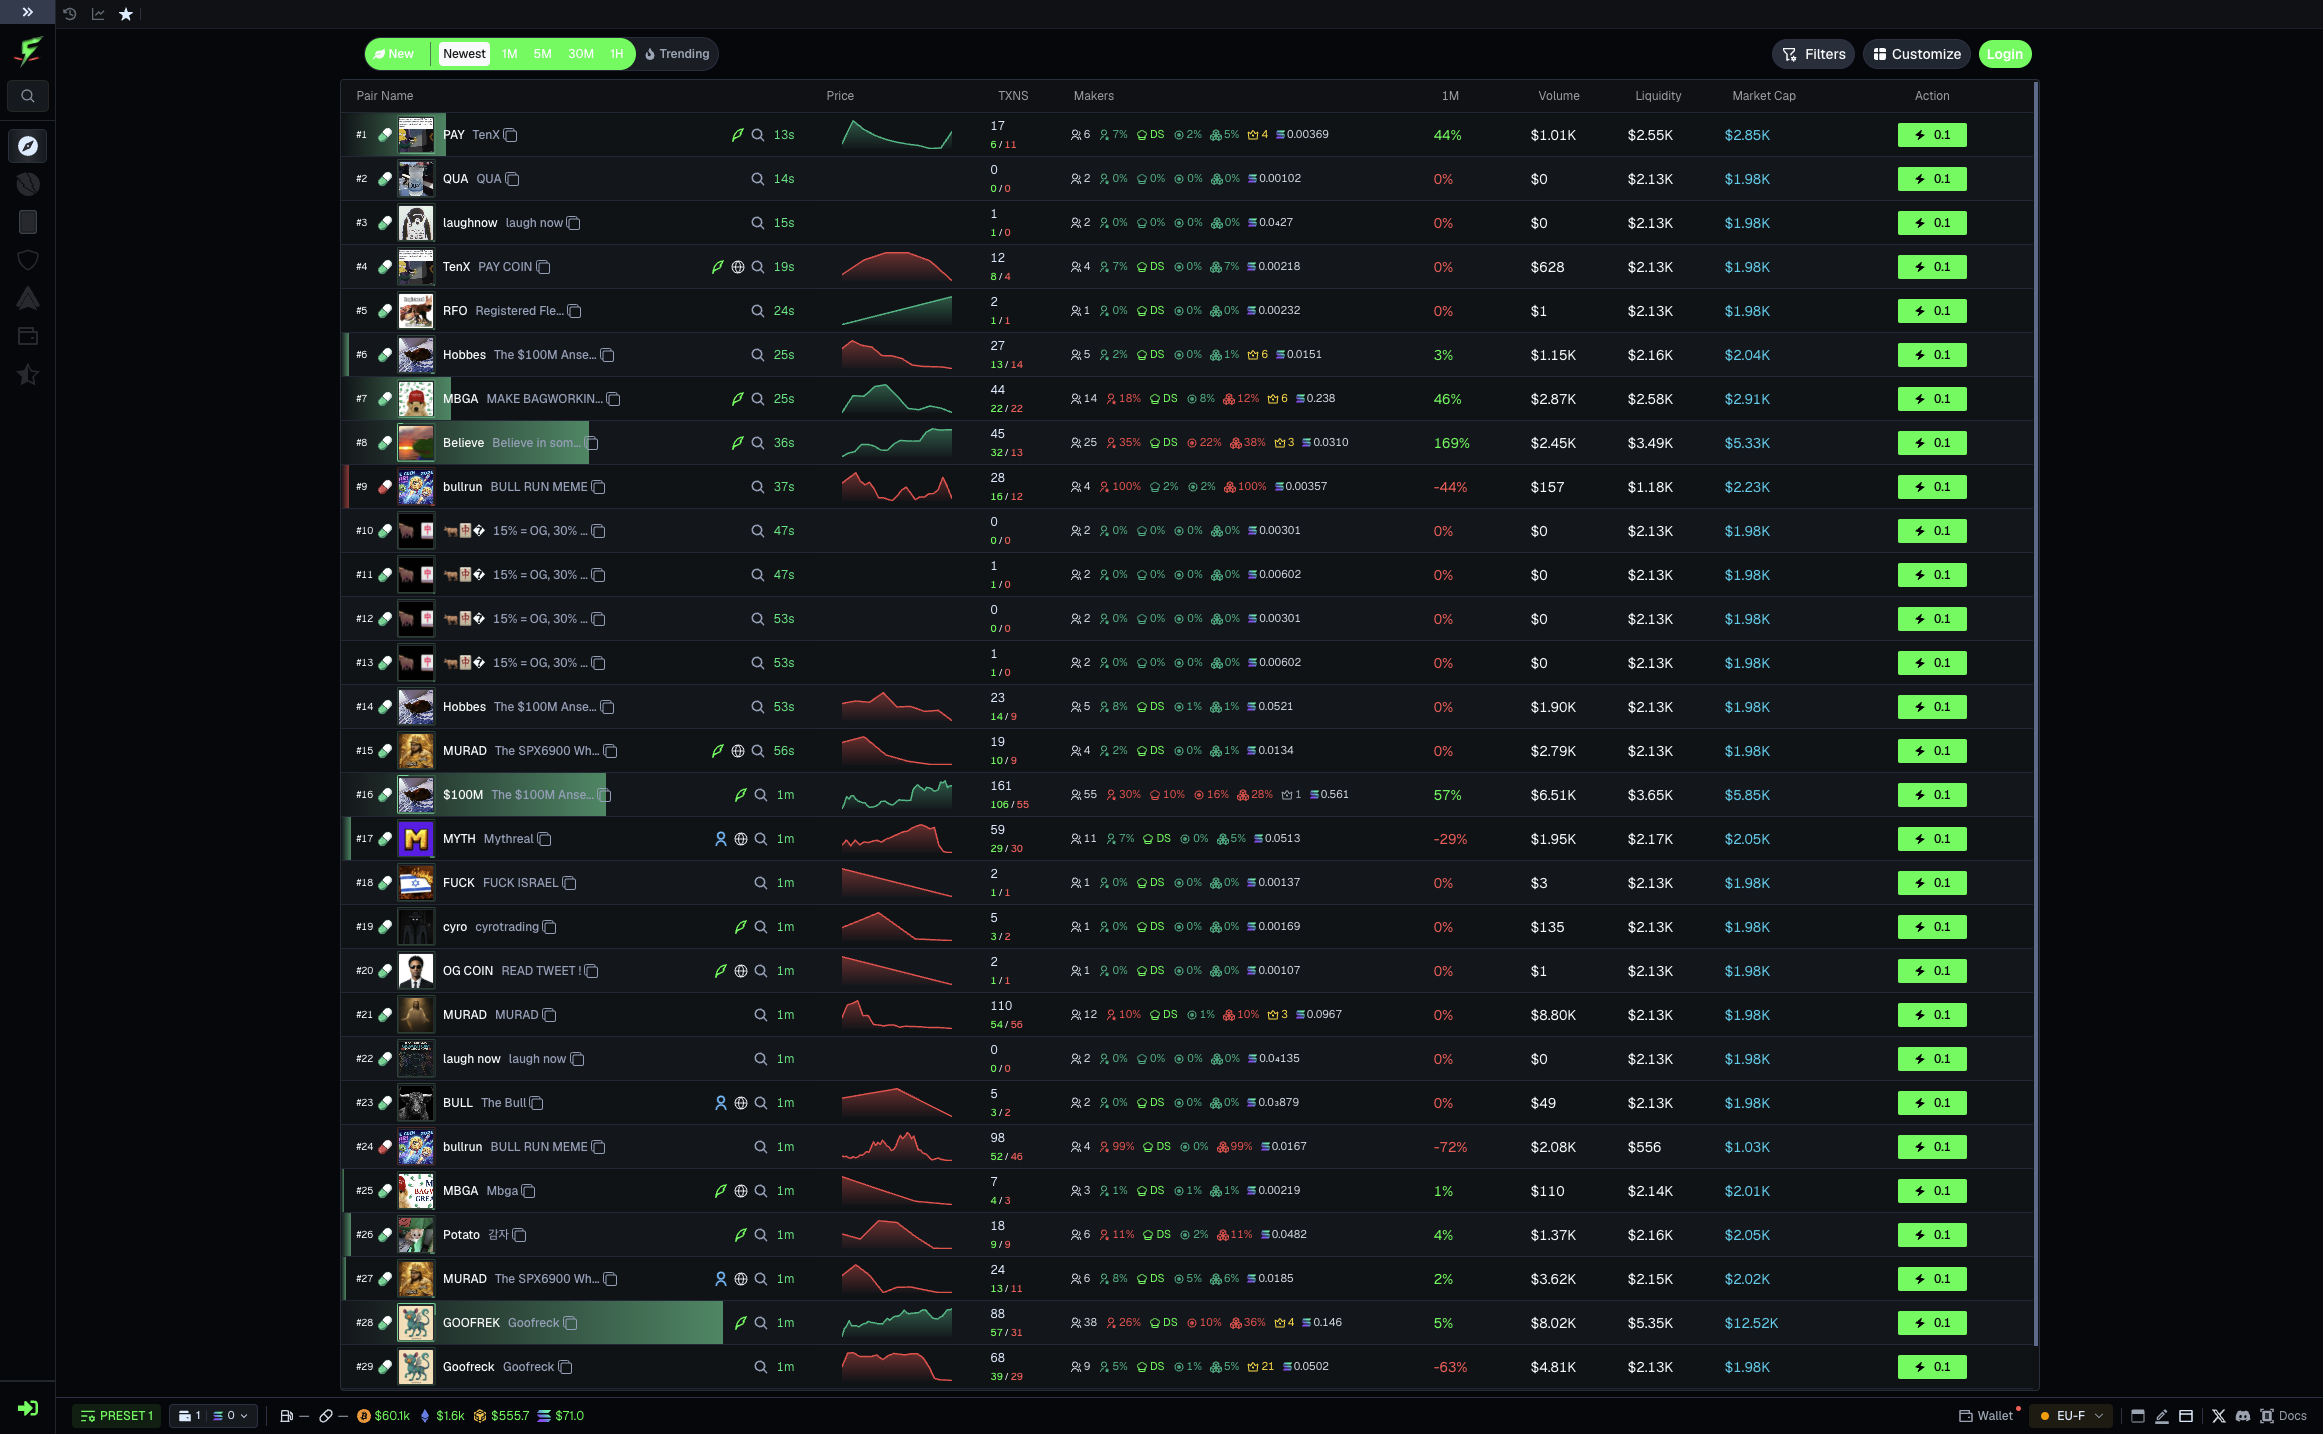Open the Hobbes pair in row #6
Image resolution: width=2323 pixels, height=1434 pixels.
point(1188,355)
